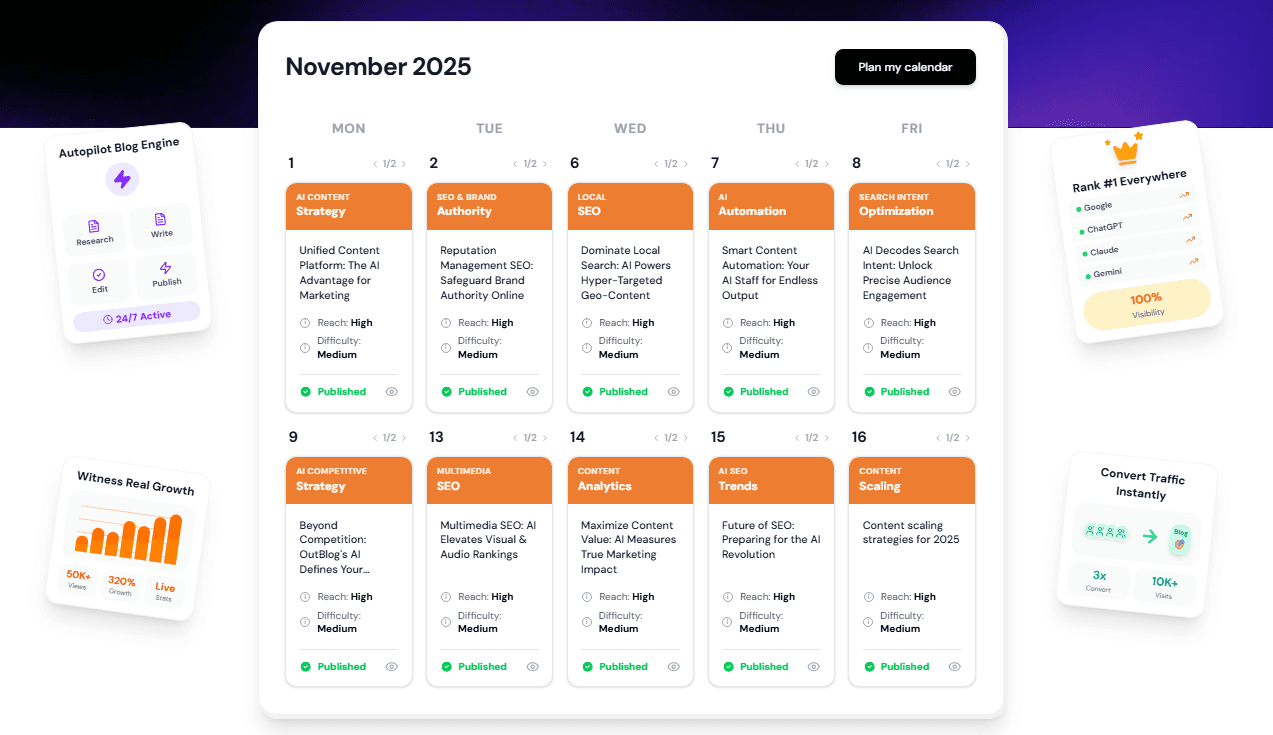Select the FRI column header
The width and height of the screenshot is (1273, 735).
point(911,128)
